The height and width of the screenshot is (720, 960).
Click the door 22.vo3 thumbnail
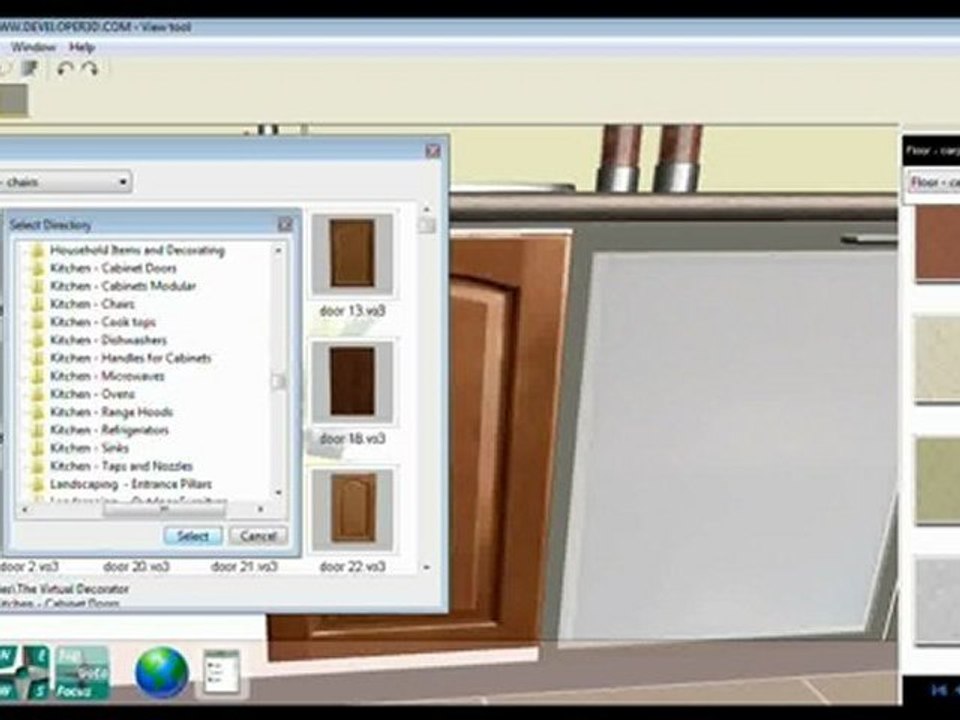(x=352, y=509)
